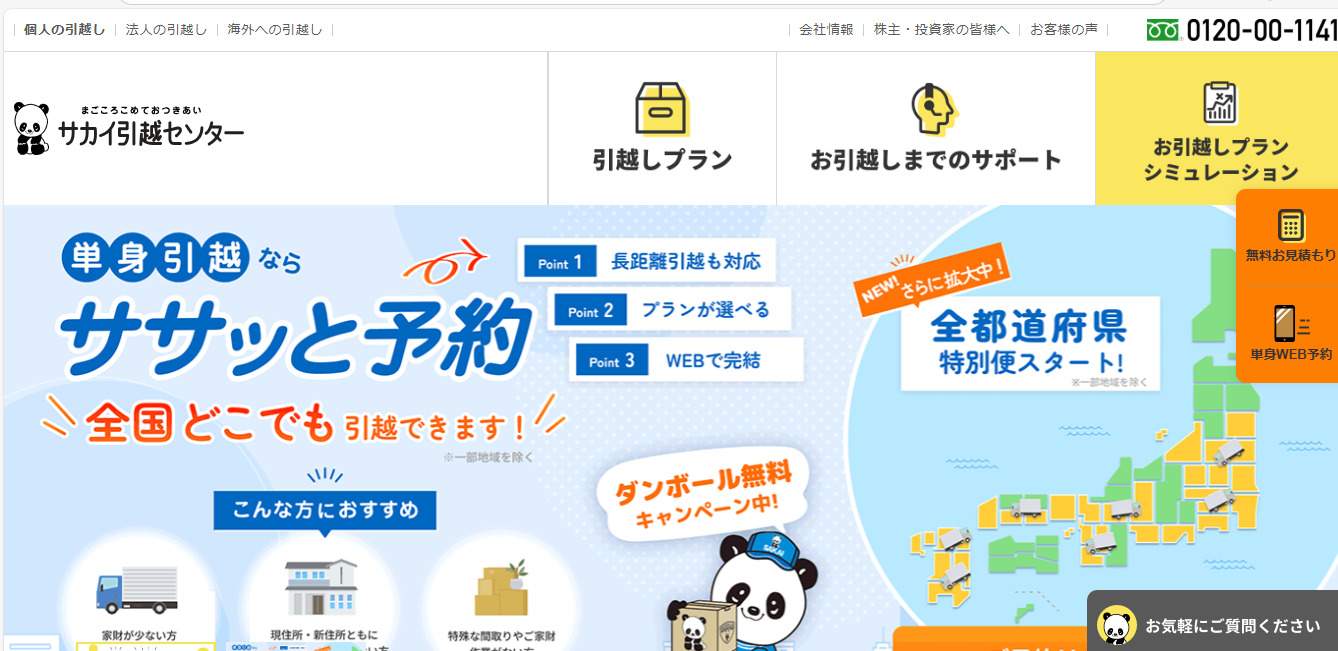
Task: Select the 法人の引越し tab
Action: 166,30
